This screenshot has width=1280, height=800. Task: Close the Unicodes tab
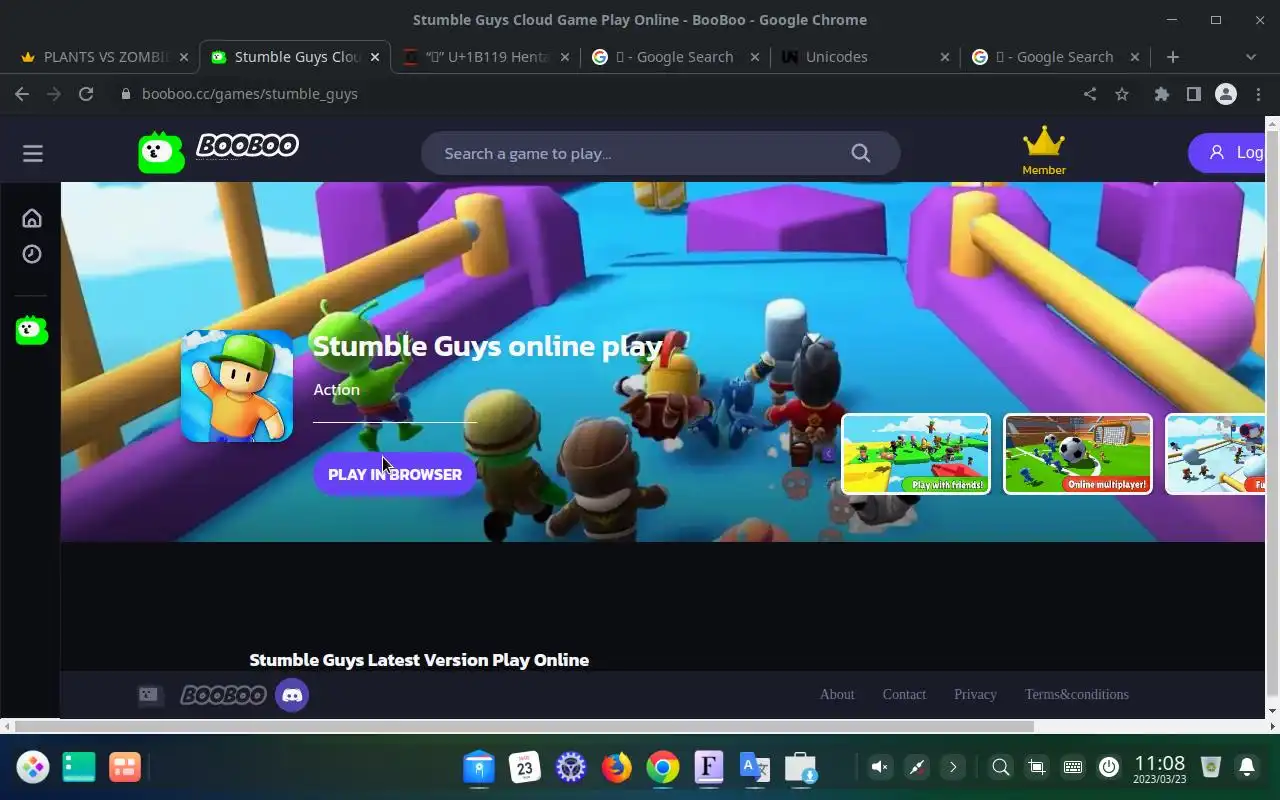(x=945, y=57)
